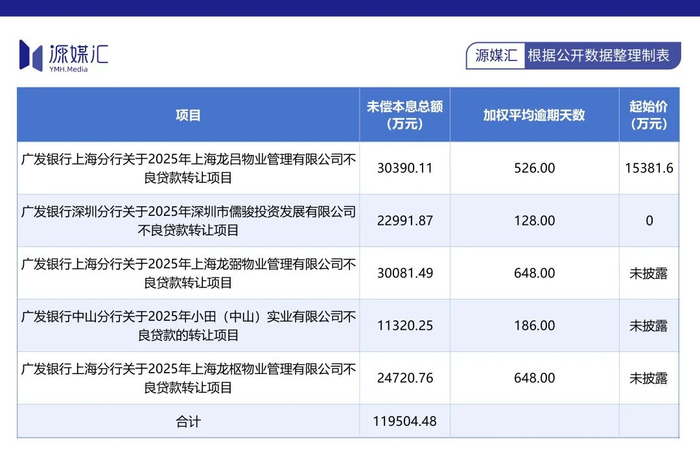Screen dimensions: 700x459
Task: Select the 15381.6 starting price cell
Action: click(655, 168)
